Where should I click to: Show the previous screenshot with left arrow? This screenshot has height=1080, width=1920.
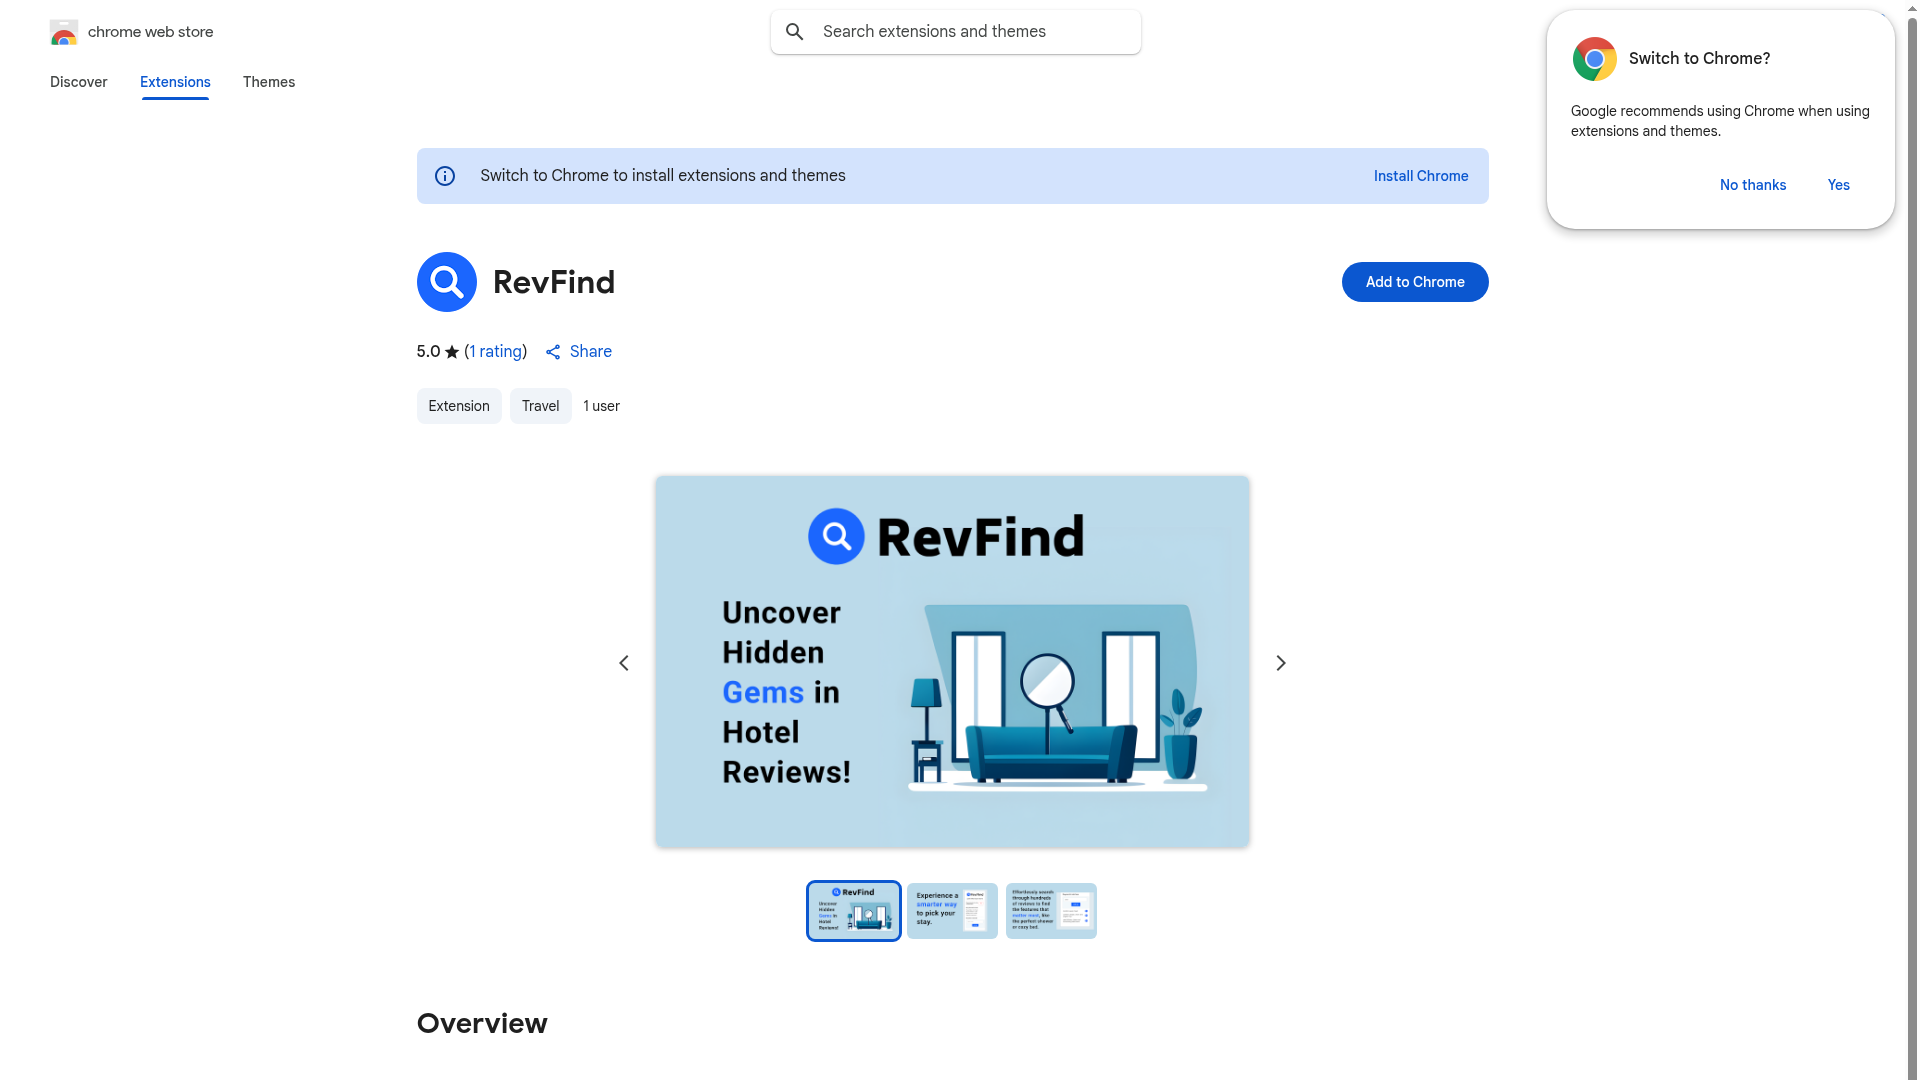(624, 663)
